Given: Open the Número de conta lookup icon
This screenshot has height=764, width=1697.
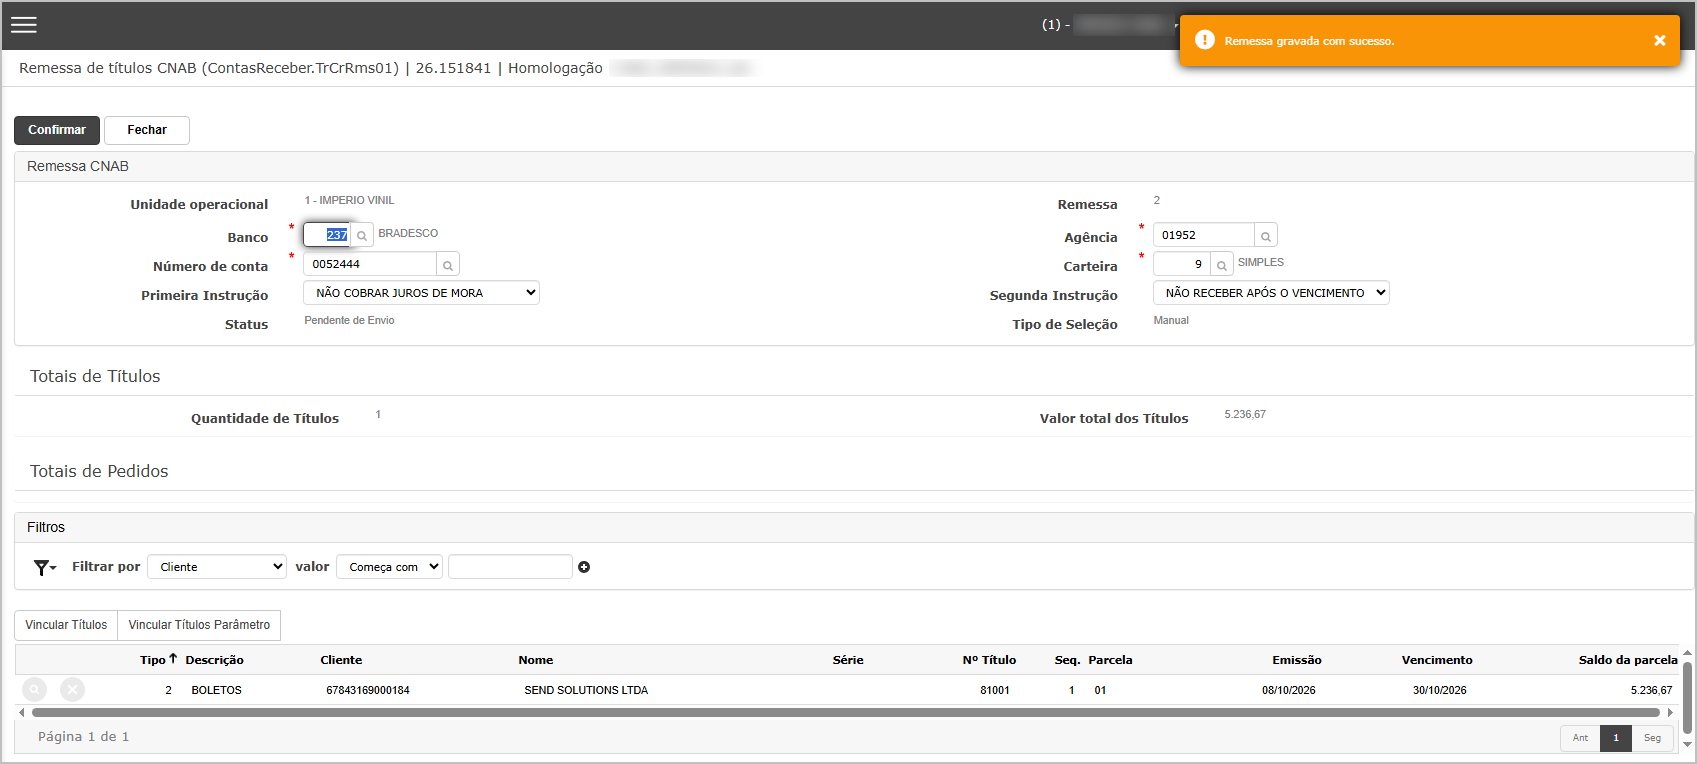Looking at the screenshot, I should (x=448, y=265).
